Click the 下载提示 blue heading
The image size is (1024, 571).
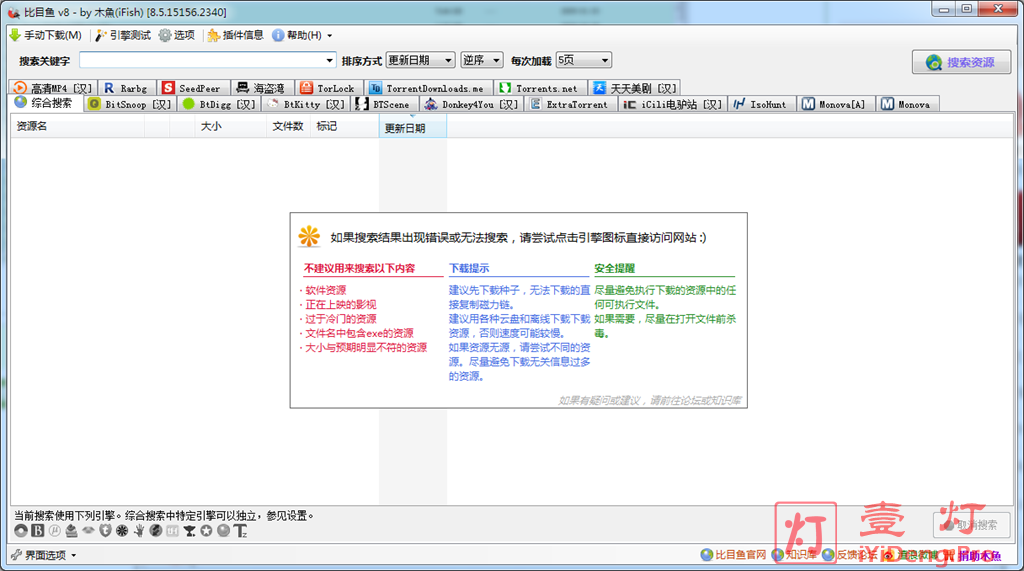(469, 269)
